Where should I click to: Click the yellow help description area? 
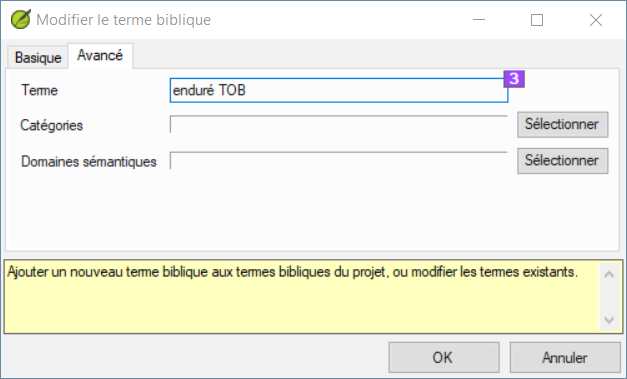[x=302, y=297]
